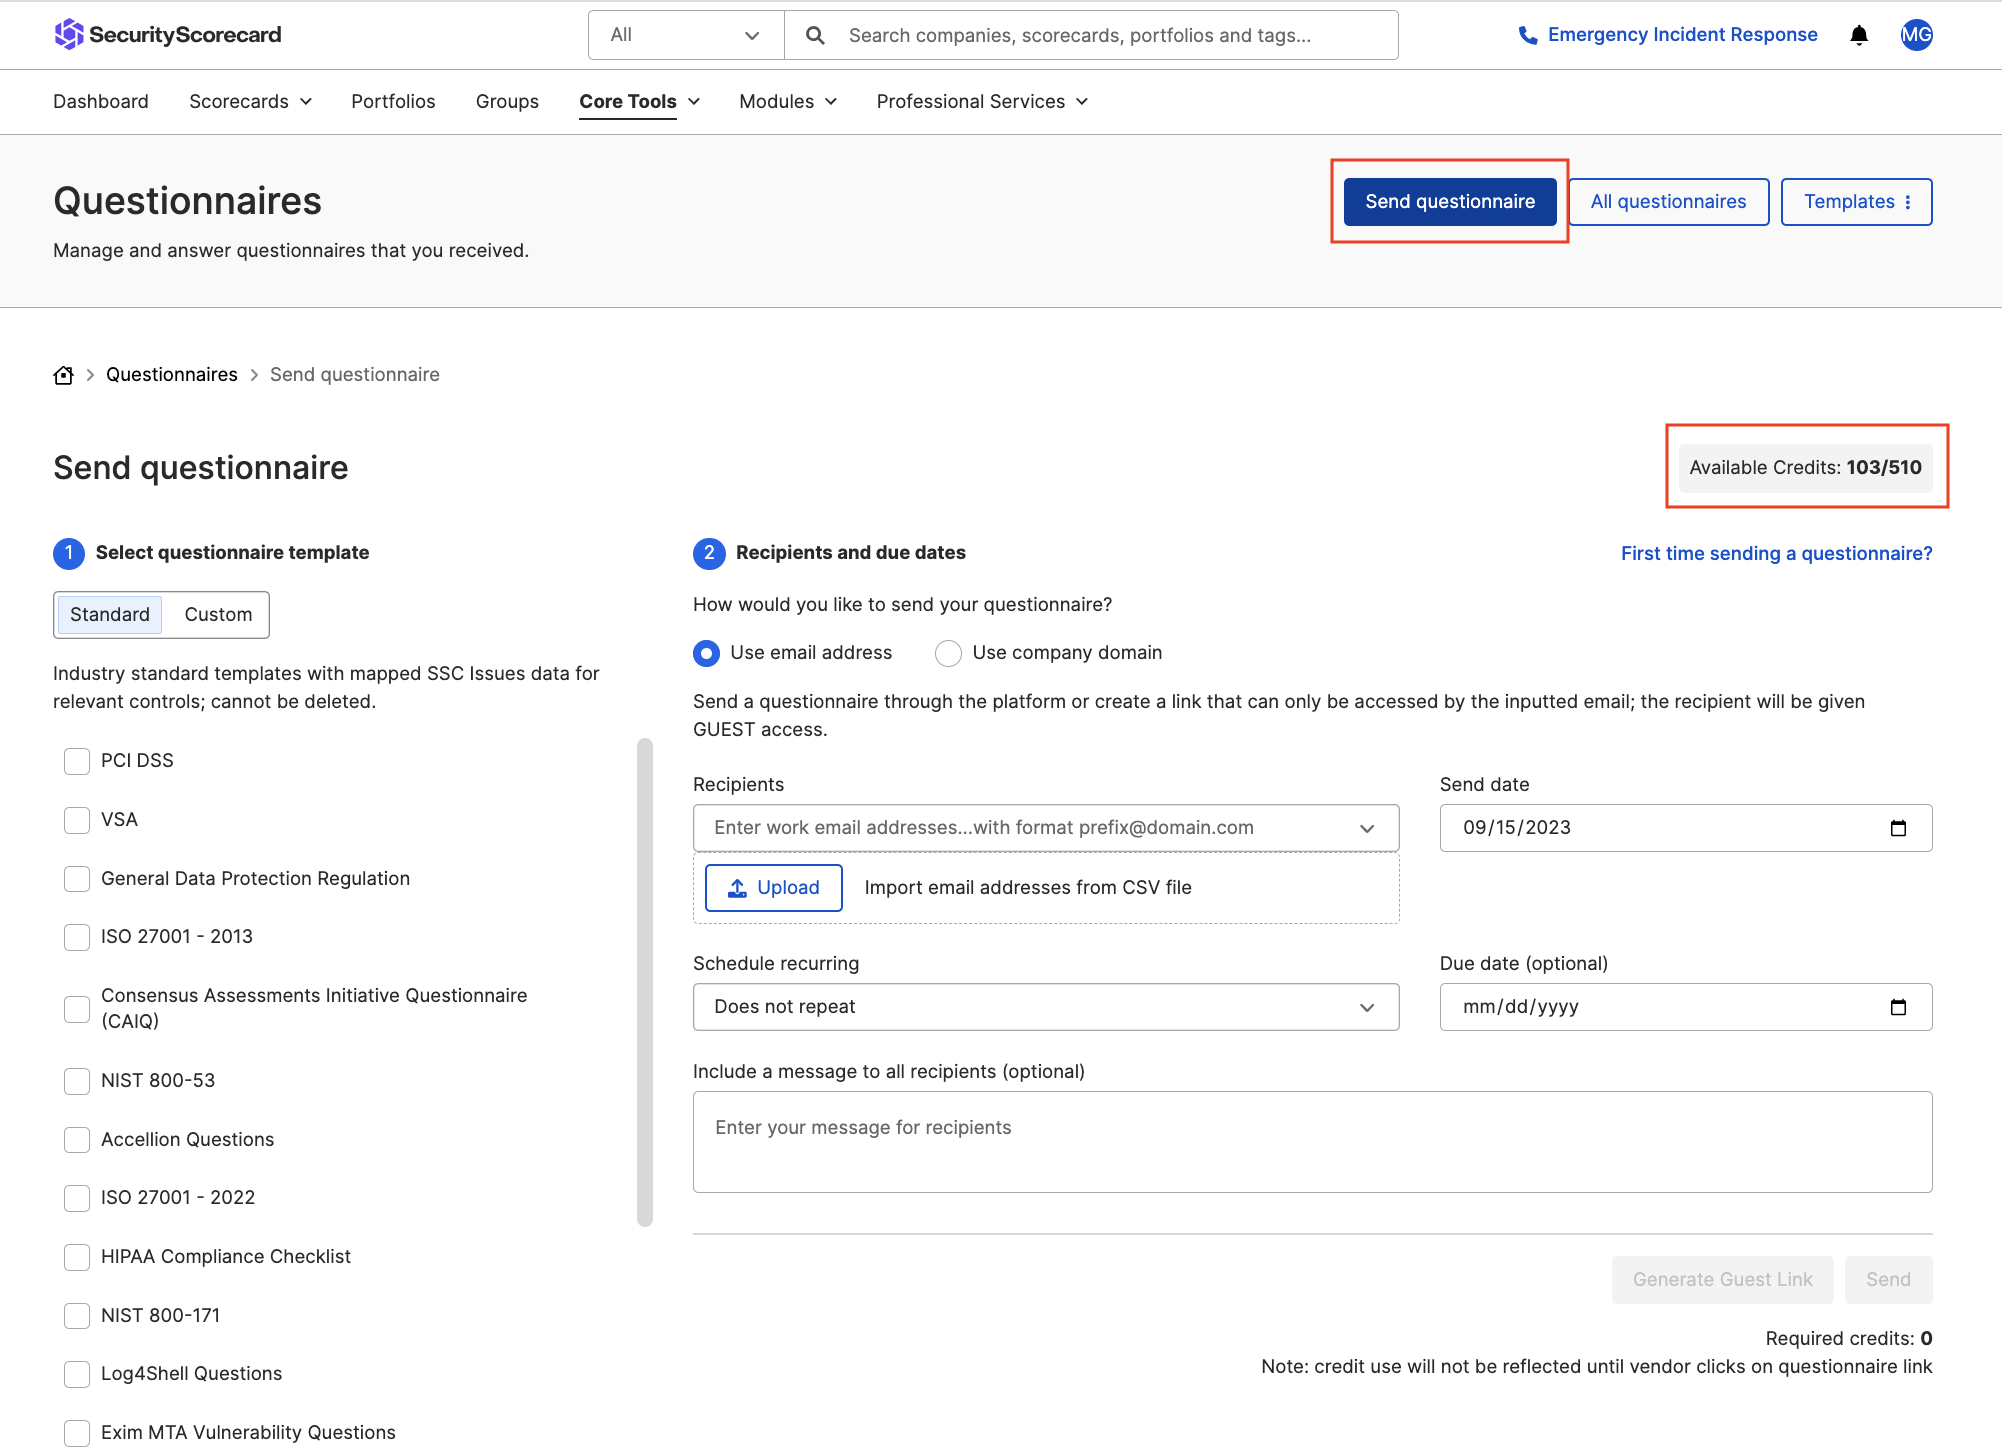Click the phone icon for Emergency Incident Response
This screenshot has height=1448, width=2002.
(x=1527, y=34)
